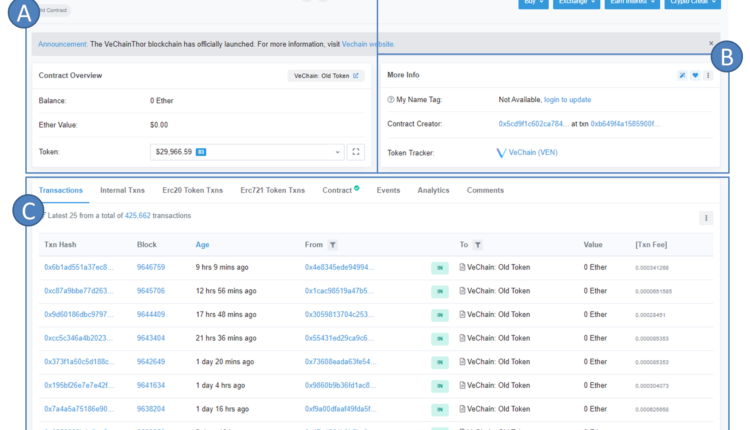Viewport: 750px width, 430px height.
Task: Select the Analytics tab
Action: (433, 189)
